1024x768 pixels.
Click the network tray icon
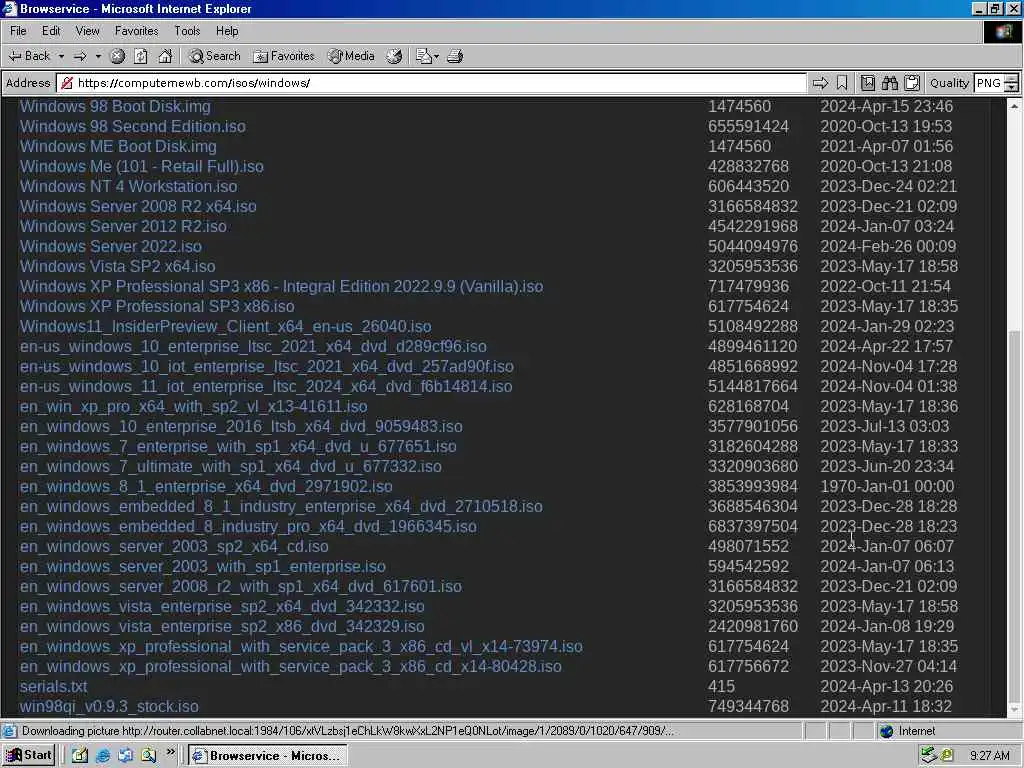[929, 756]
